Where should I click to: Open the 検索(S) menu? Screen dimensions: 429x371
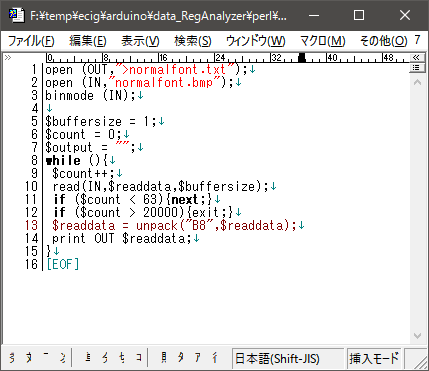[x=193, y=41]
